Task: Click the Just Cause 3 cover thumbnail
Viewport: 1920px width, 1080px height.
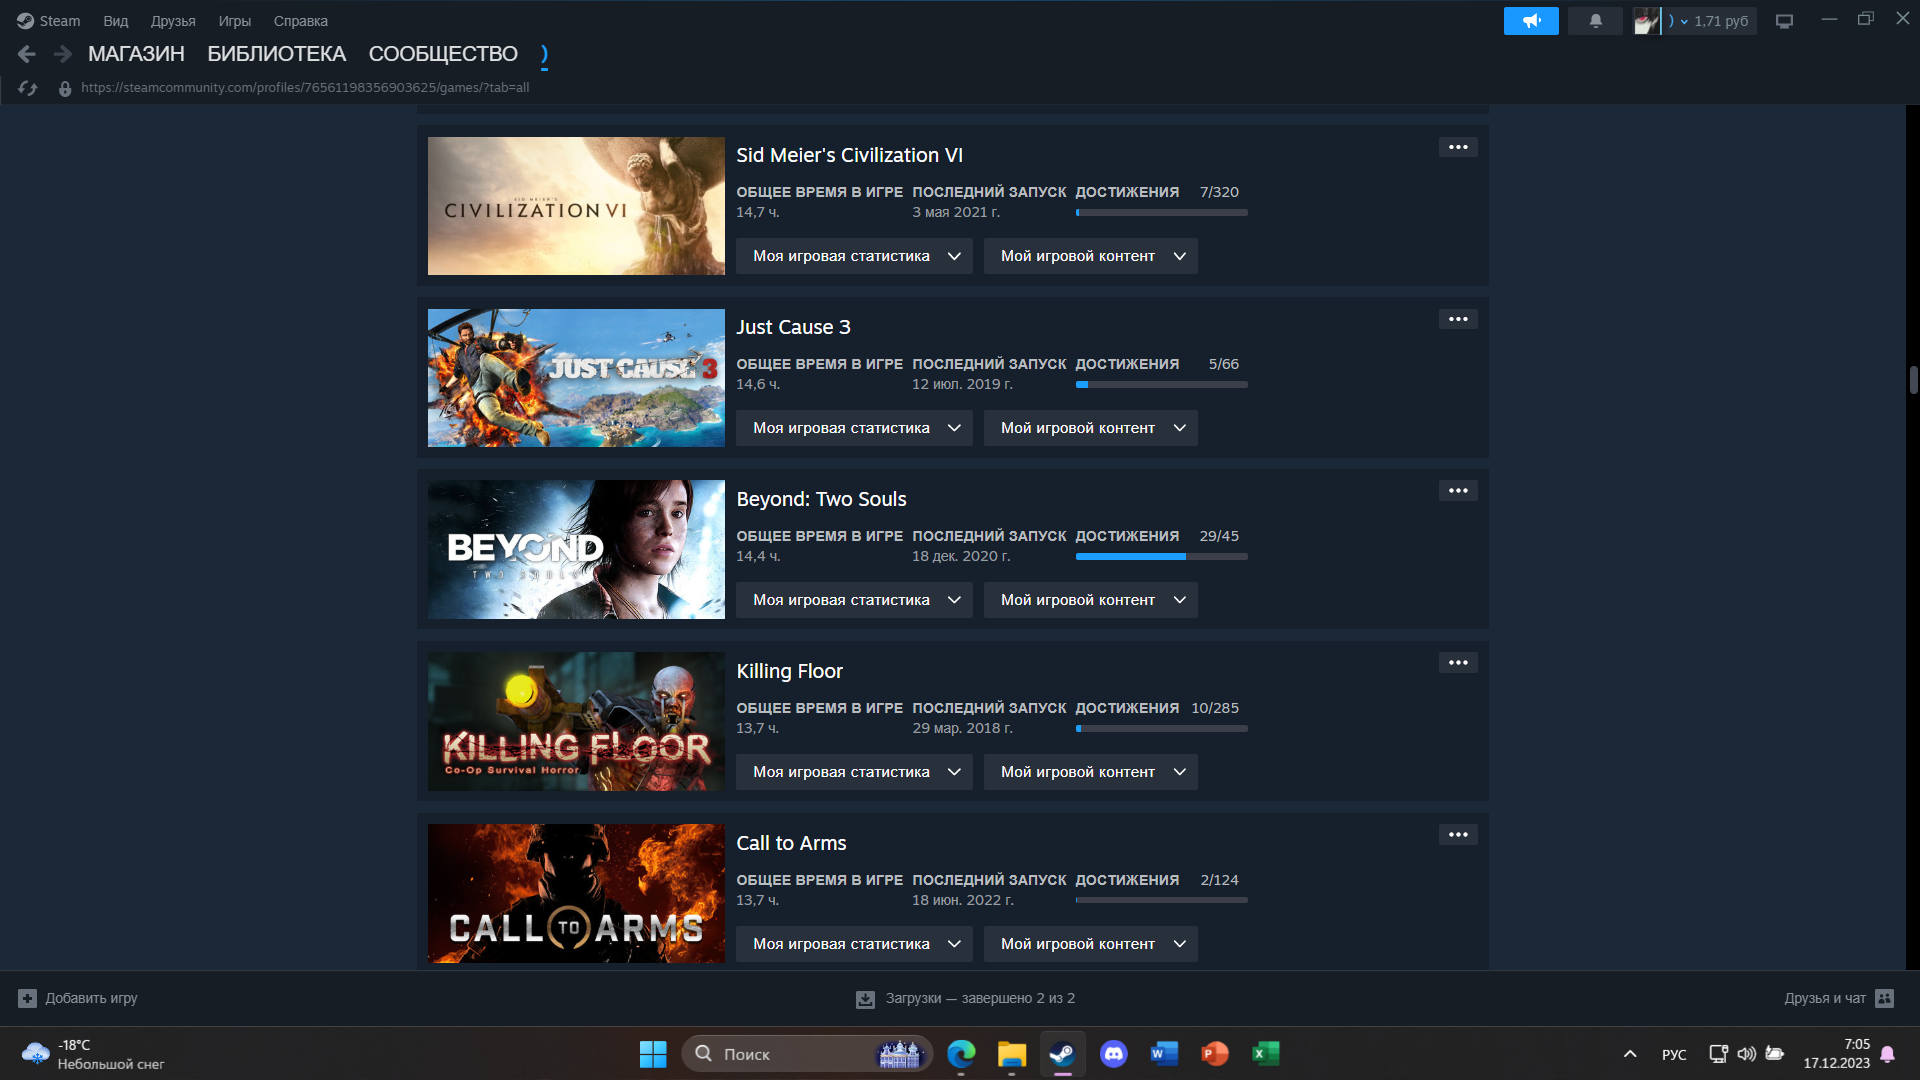Action: click(x=576, y=378)
